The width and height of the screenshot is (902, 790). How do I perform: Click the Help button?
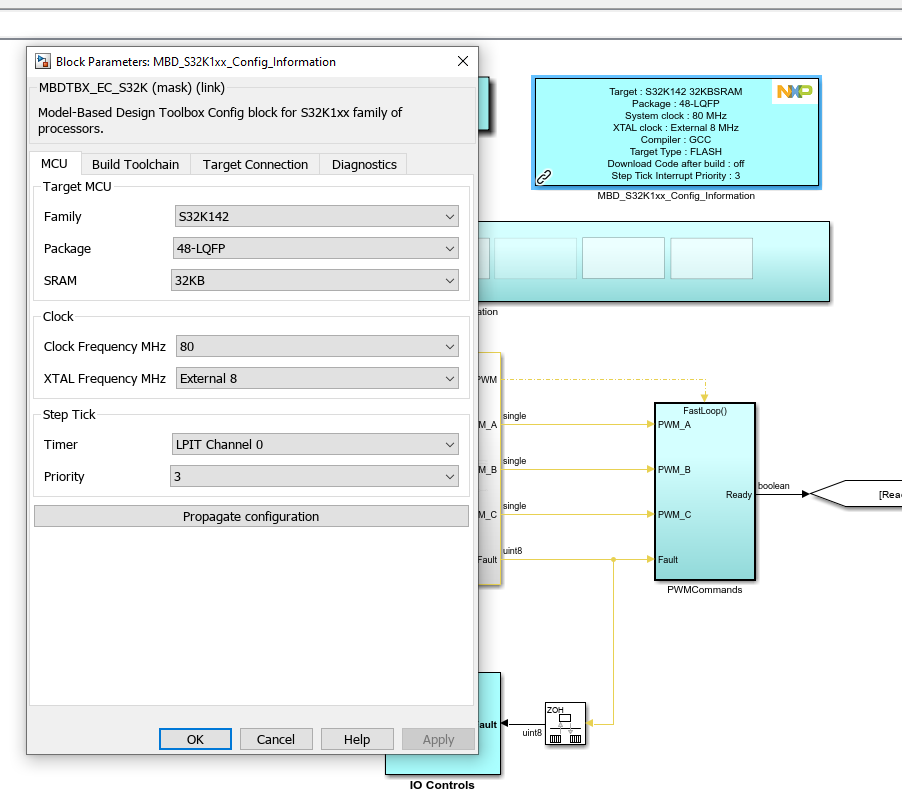pos(357,739)
